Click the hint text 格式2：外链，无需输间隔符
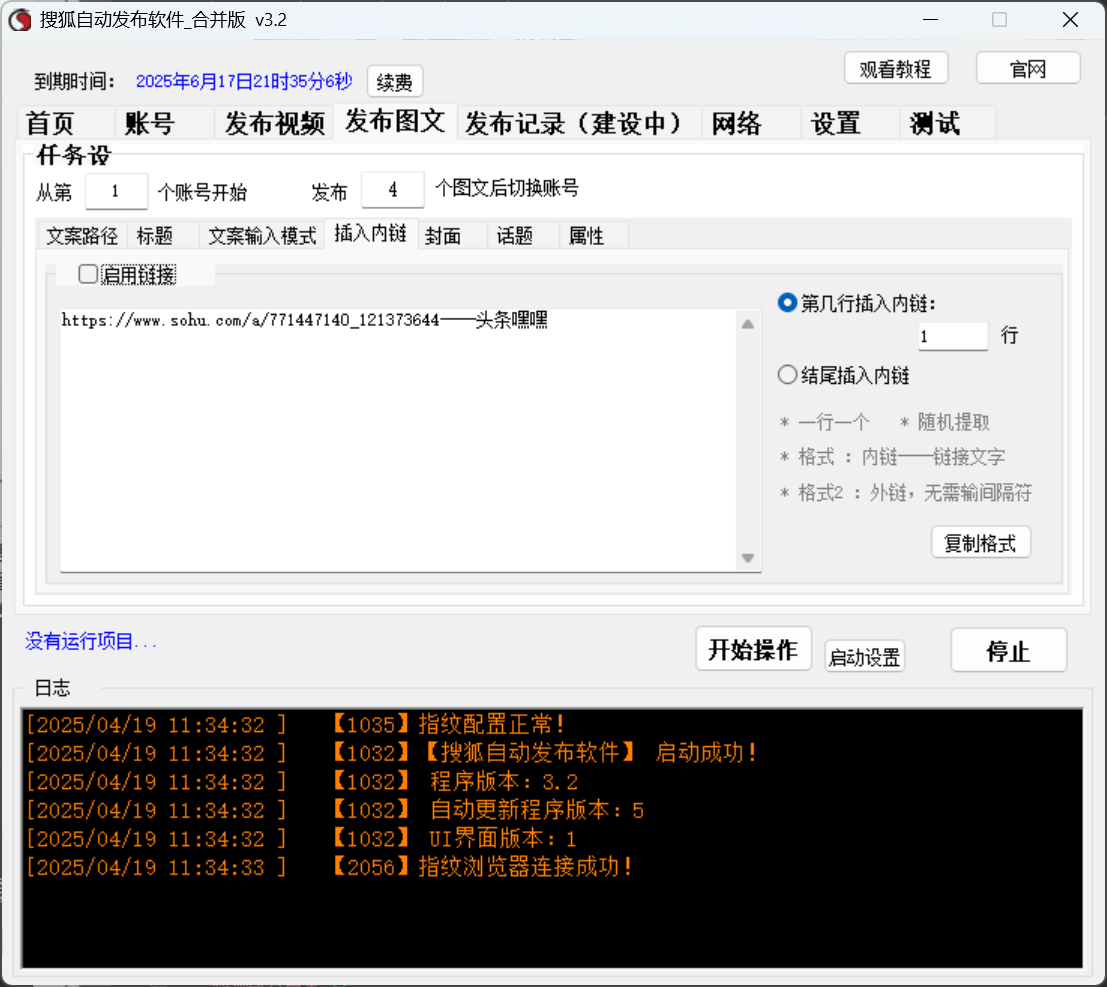Image resolution: width=1107 pixels, height=987 pixels. coord(906,492)
